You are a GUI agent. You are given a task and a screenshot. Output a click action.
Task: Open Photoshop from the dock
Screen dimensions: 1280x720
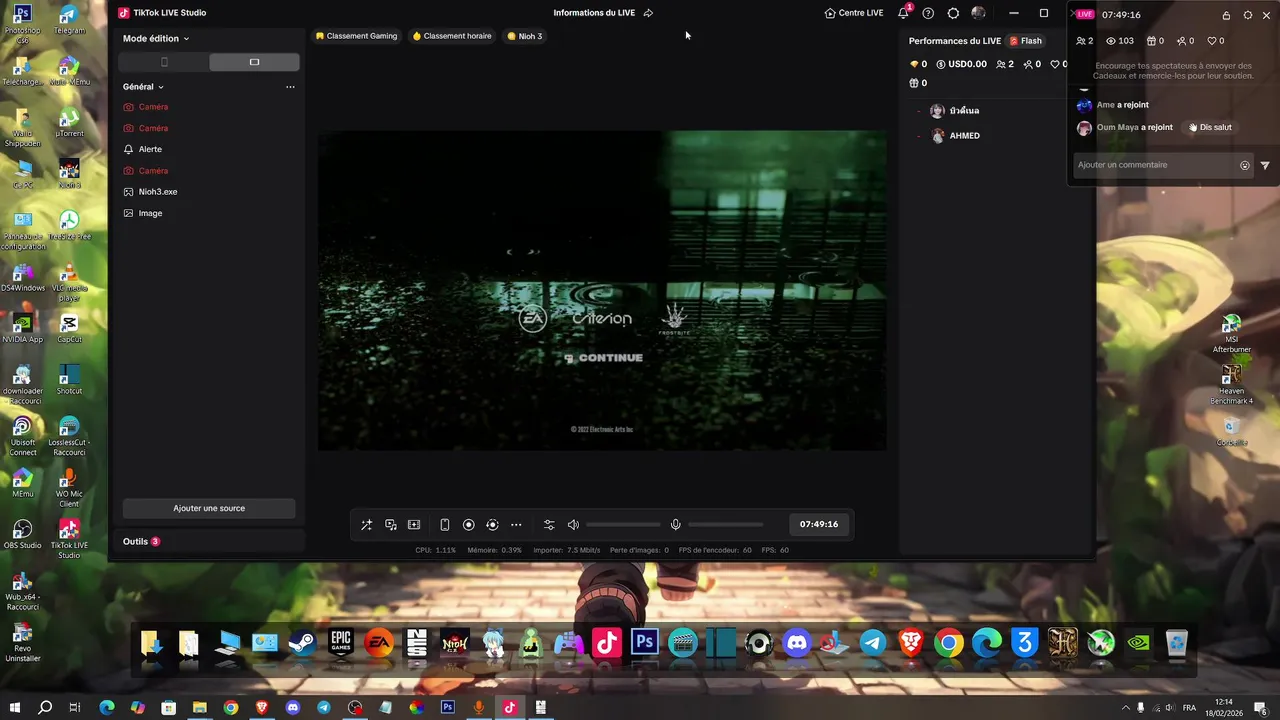(645, 643)
